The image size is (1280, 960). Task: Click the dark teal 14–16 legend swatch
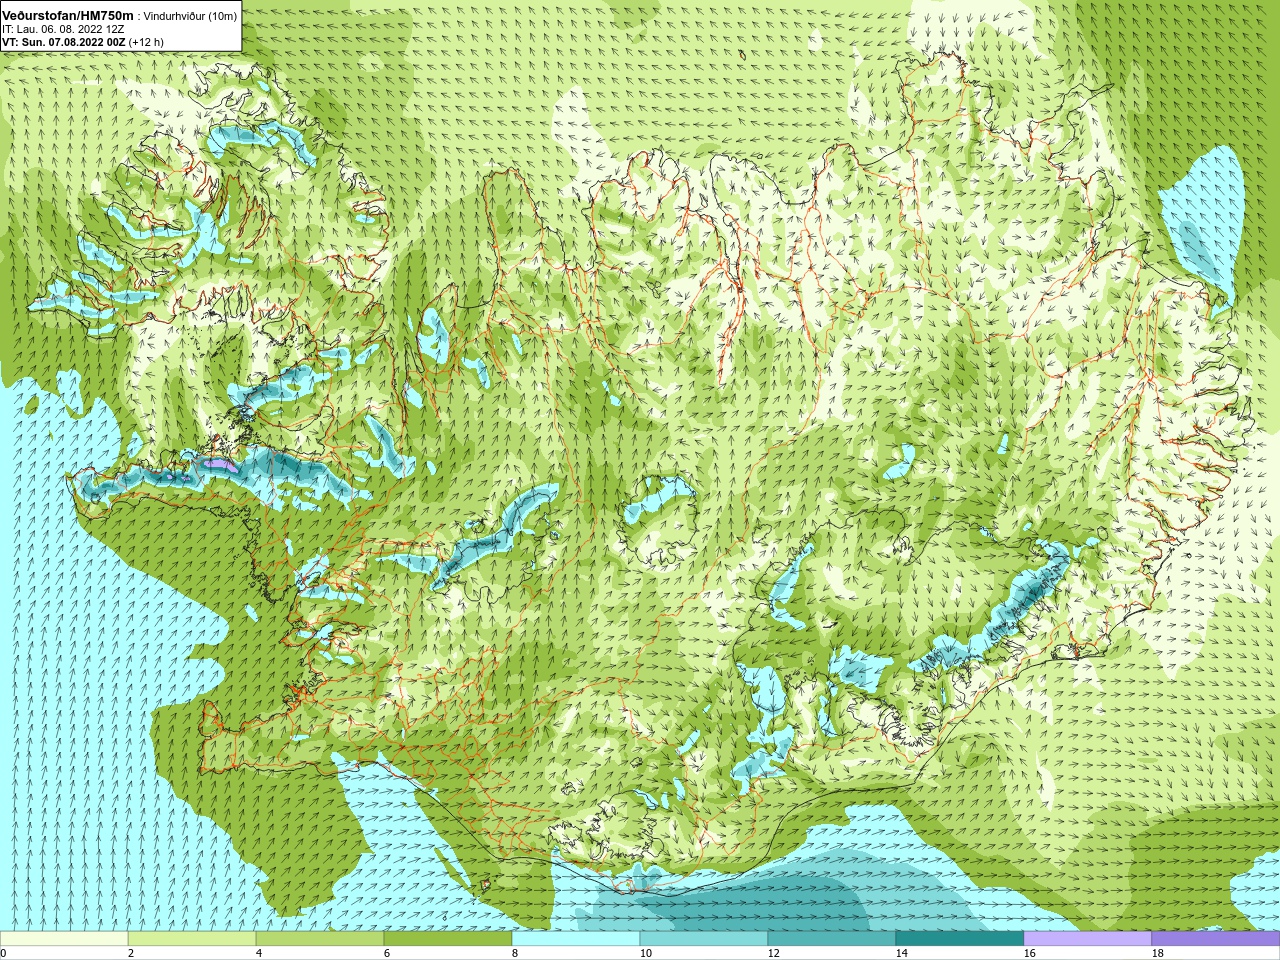coord(960,939)
